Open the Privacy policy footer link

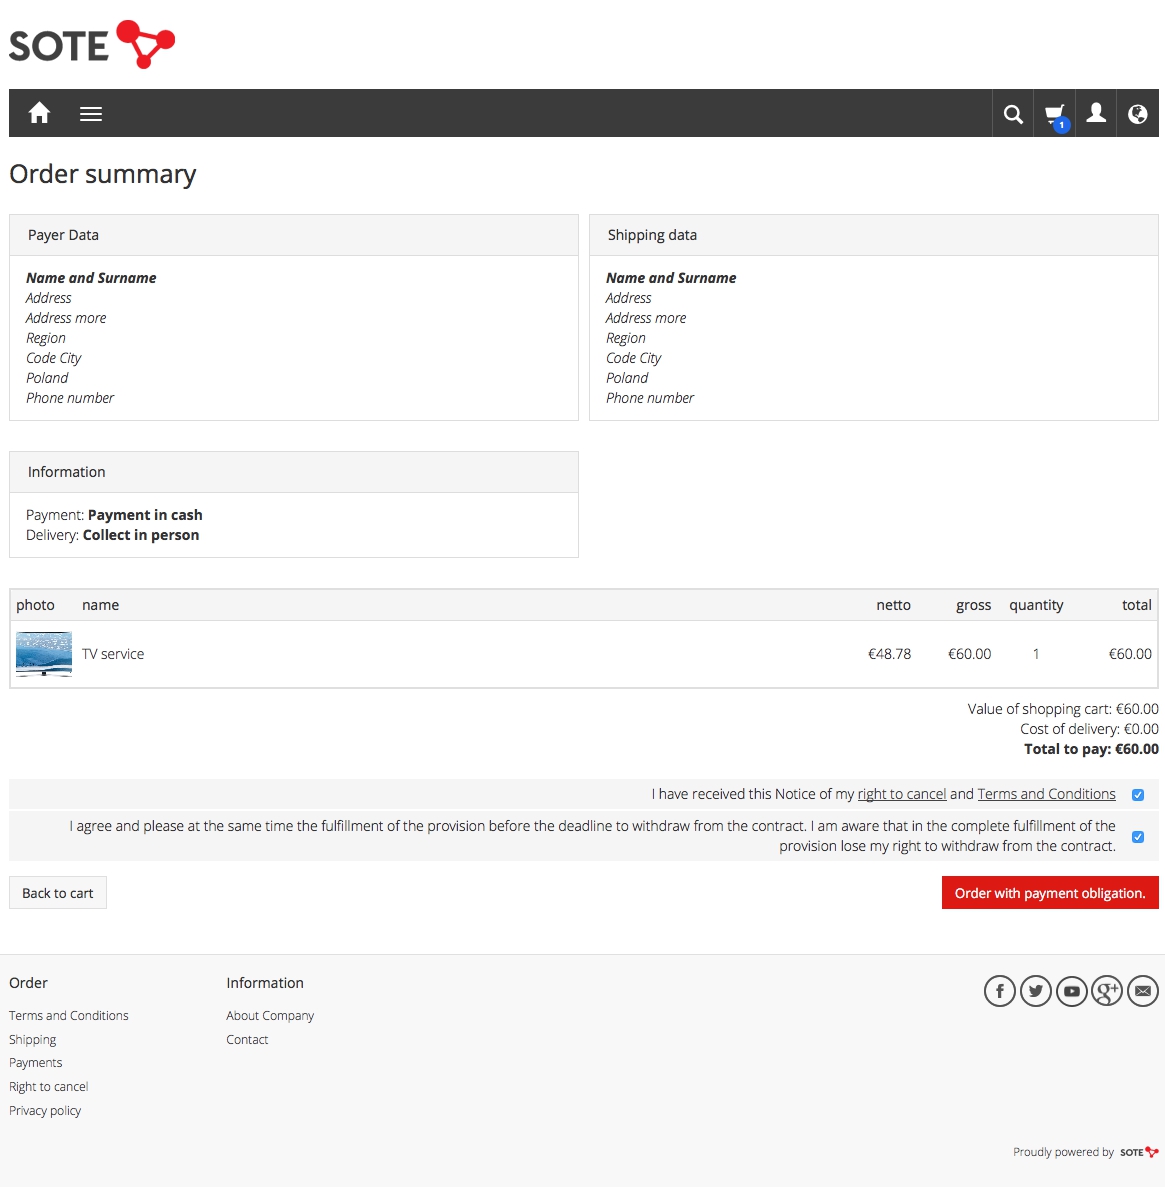pos(45,1111)
